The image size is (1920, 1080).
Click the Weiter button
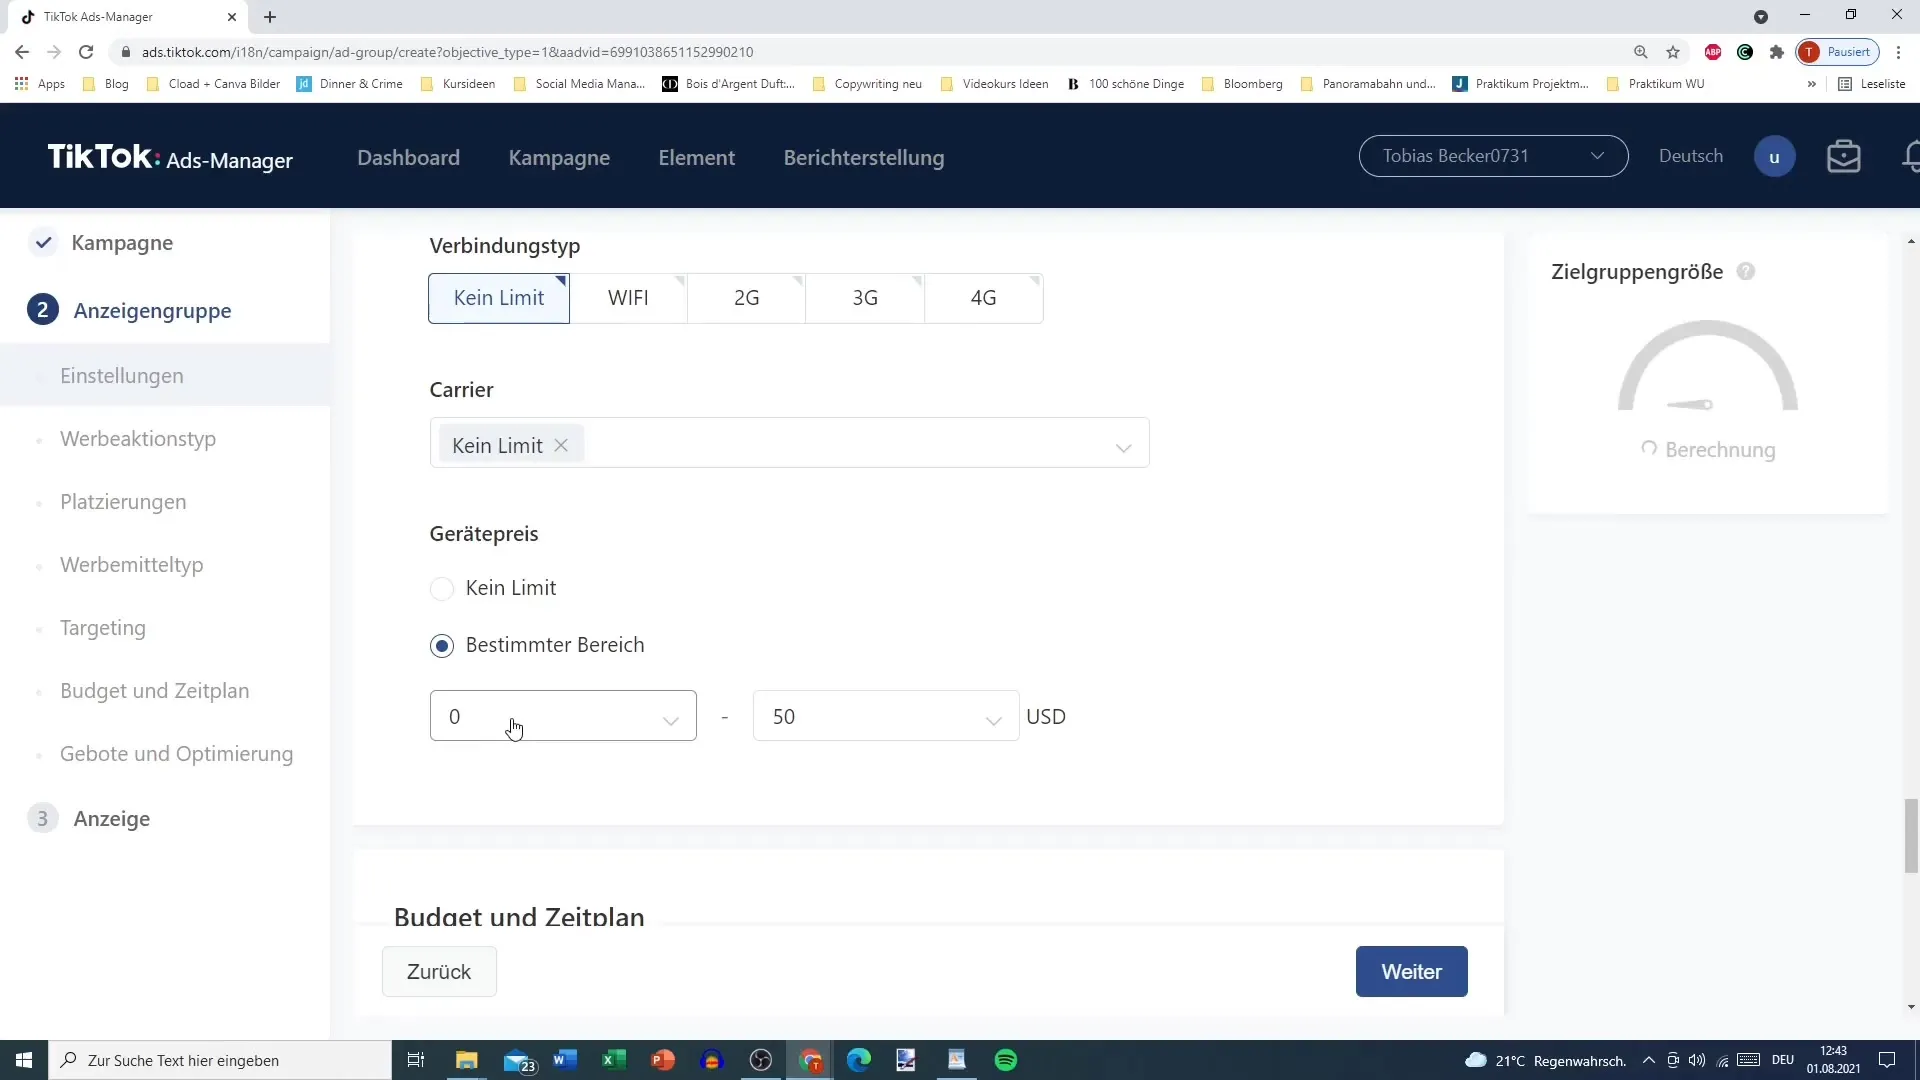click(x=1411, y=972)
